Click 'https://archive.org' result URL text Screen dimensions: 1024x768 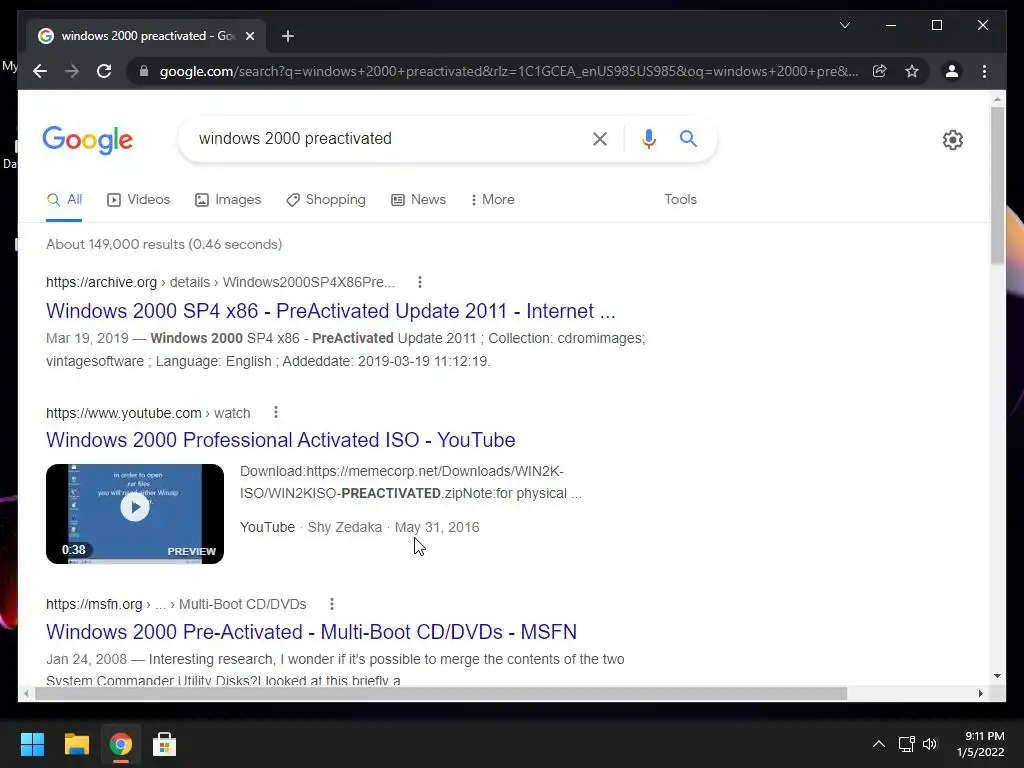pos(101,282)
